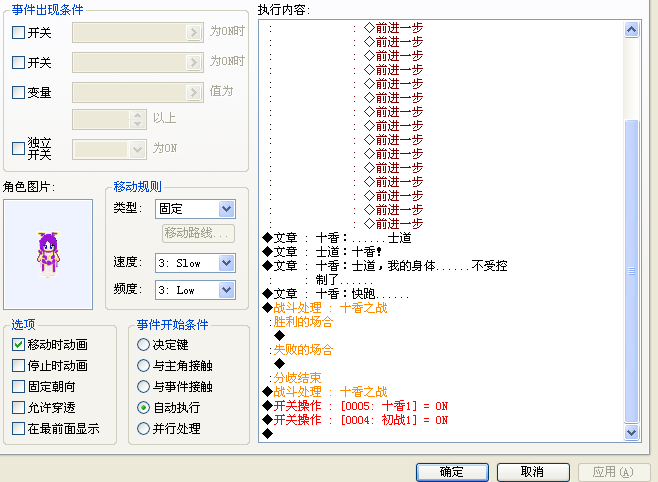Click the second 开关 selector arrow
This screenshot has height=482, width=658.
click(x=193, y=63)
